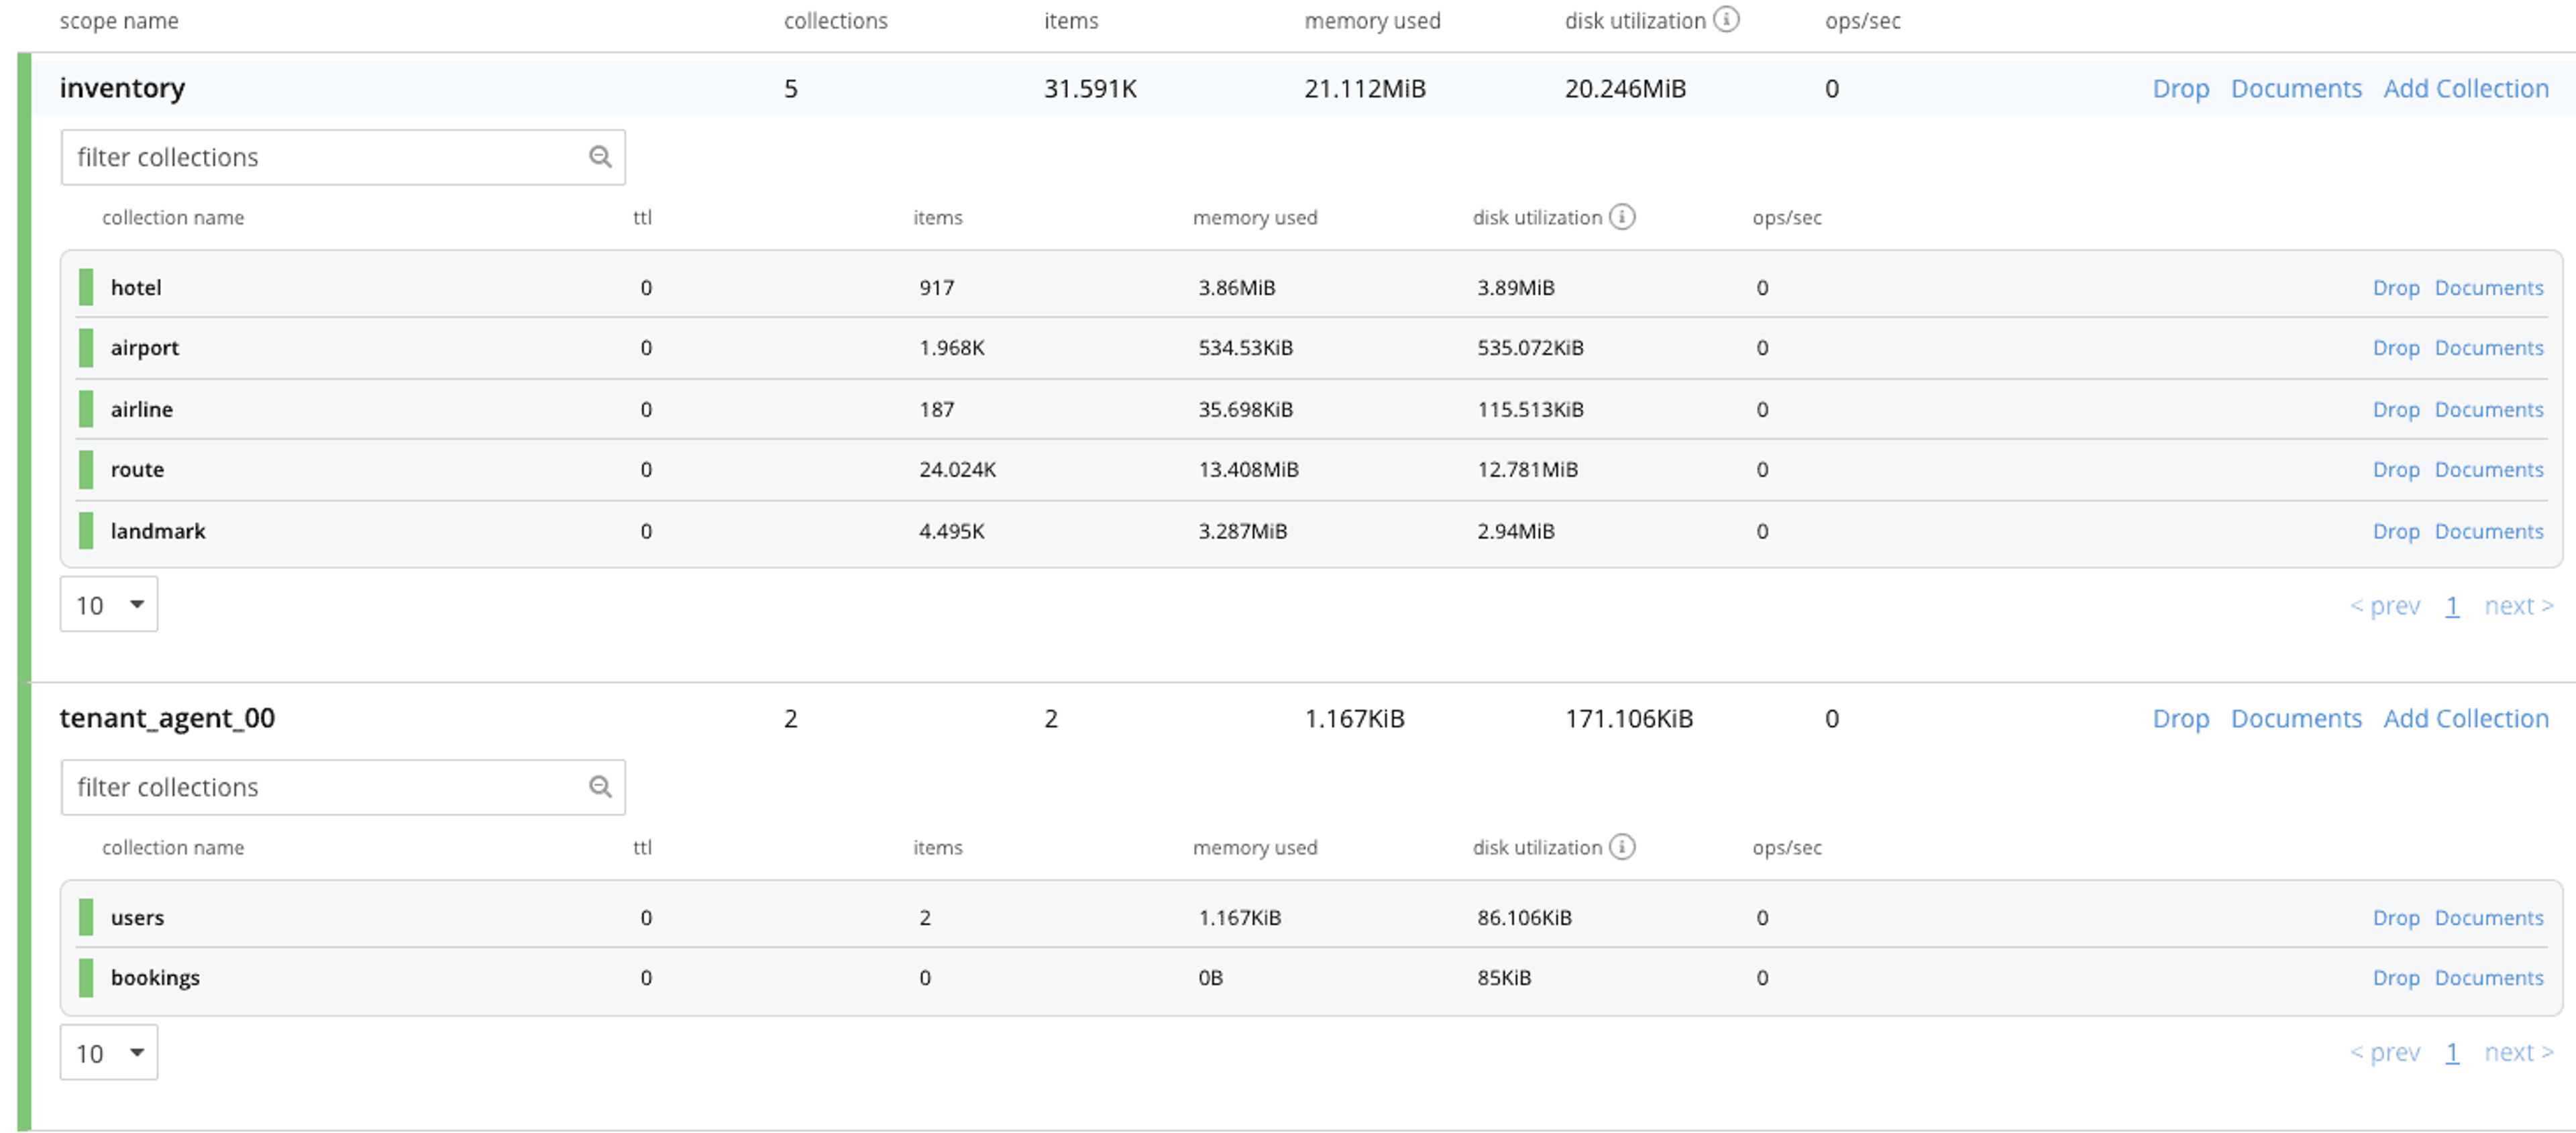Click info icon beside scope-level disk utilization header
The image size is (2576, 1133).
pyautogui.click(x=1726, y=20)
